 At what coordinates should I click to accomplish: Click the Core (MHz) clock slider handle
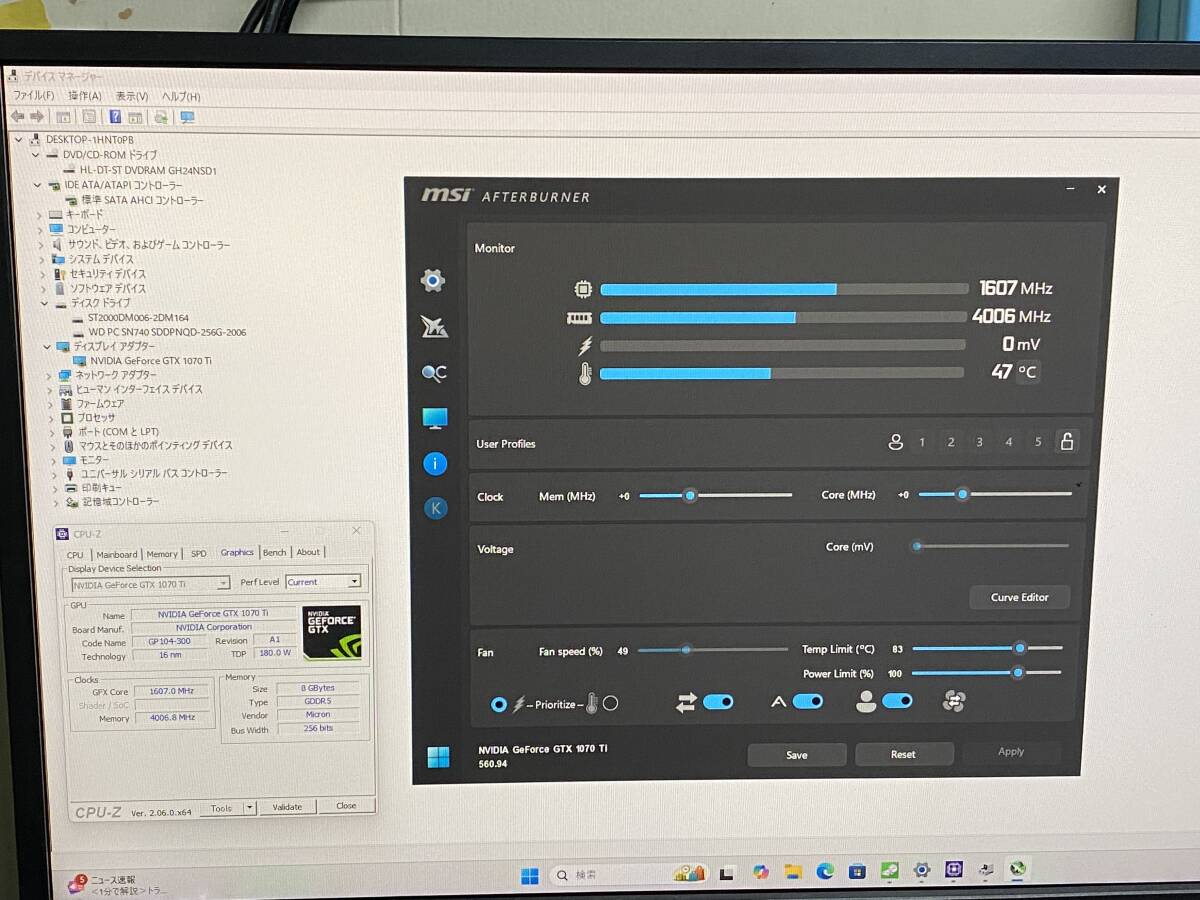(x=962, y=493)
